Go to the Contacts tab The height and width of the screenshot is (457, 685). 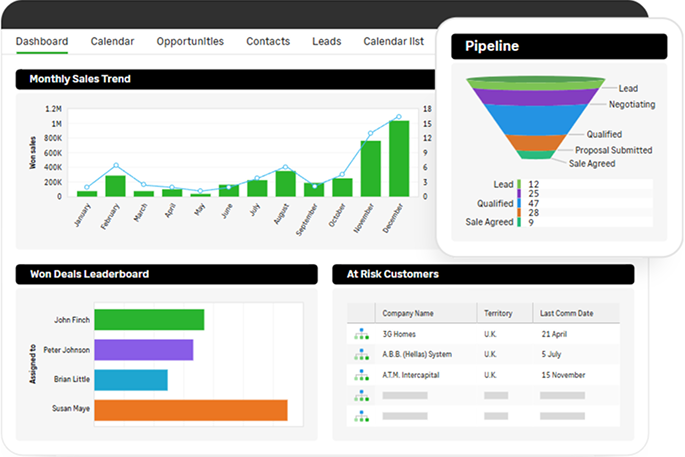pyautogui.click(x=268, y=42)
